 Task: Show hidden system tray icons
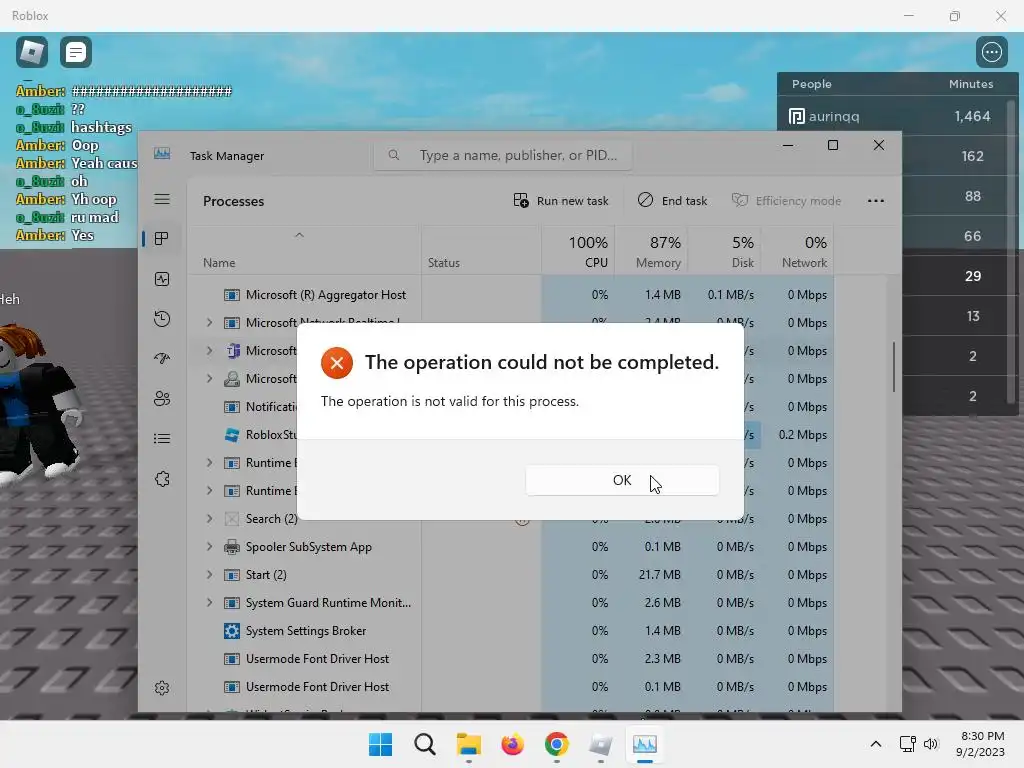(876, 744)
